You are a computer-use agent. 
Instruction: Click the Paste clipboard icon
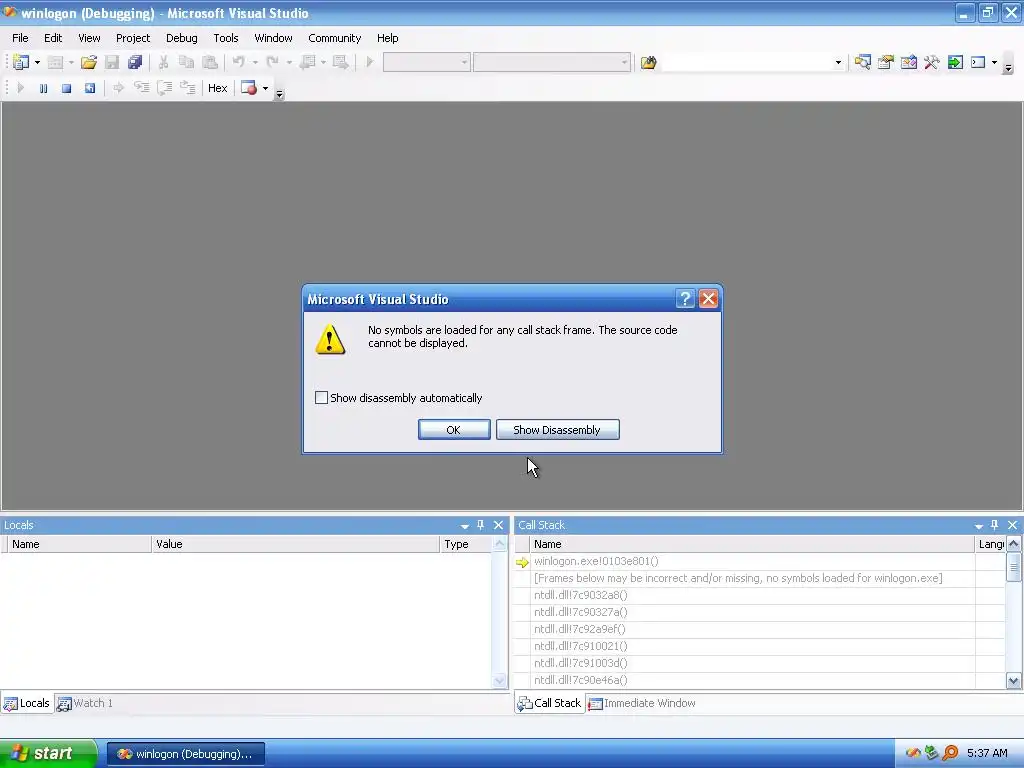[210, 62]
